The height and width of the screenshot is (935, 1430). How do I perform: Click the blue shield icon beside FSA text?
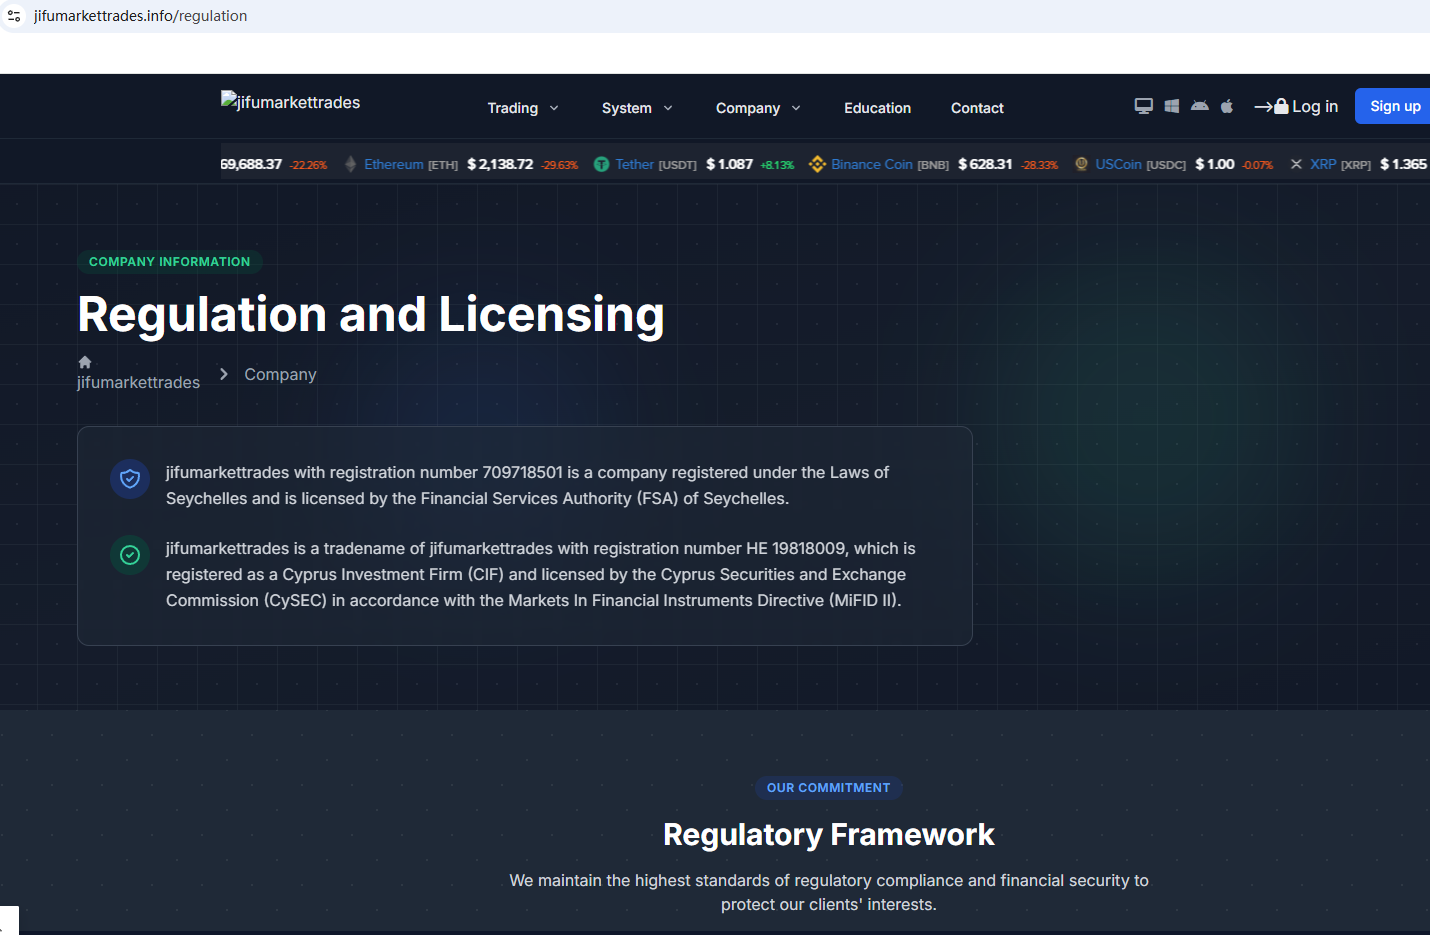point(130,479)
